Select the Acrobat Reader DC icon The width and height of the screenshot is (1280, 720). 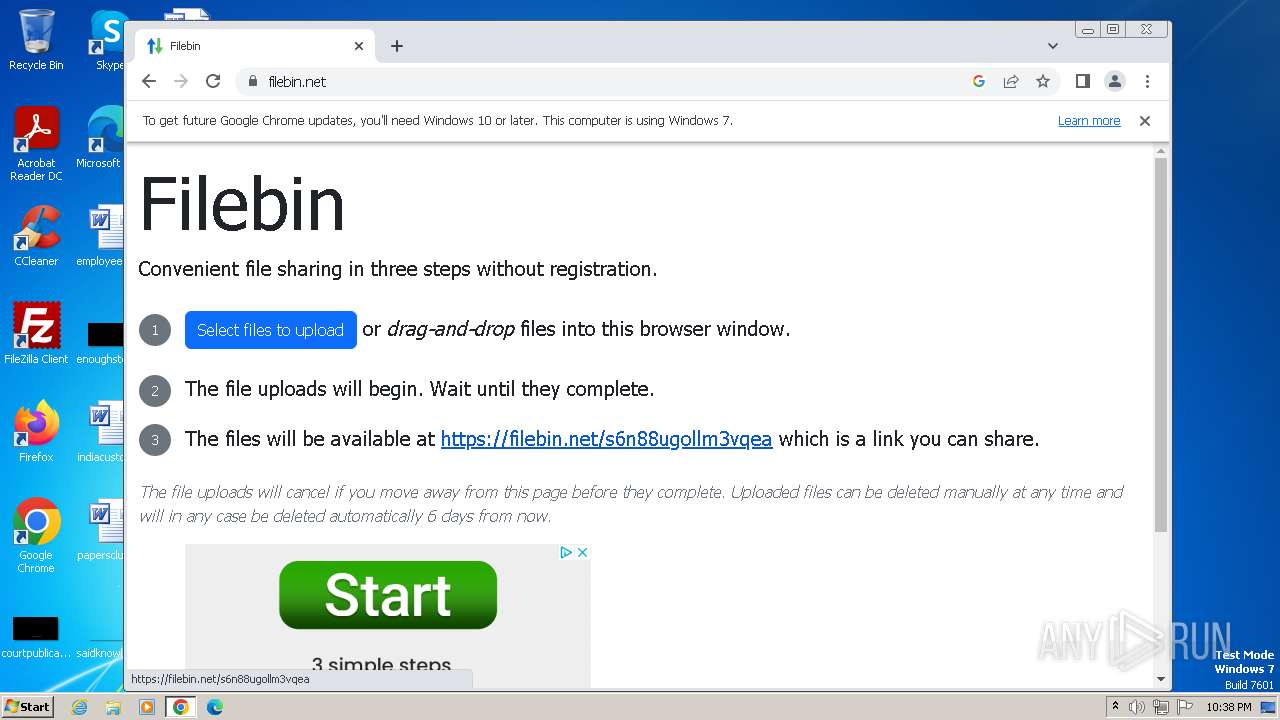tap(36, 145)
